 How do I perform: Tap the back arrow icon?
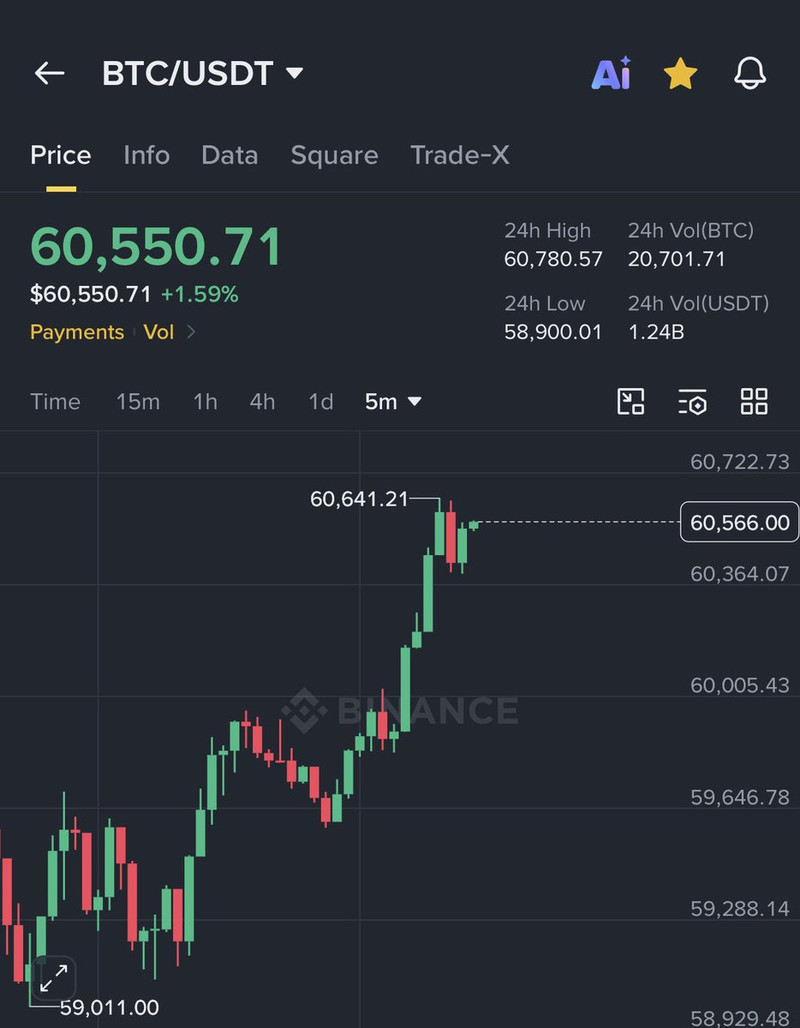[x=49, y=73]
